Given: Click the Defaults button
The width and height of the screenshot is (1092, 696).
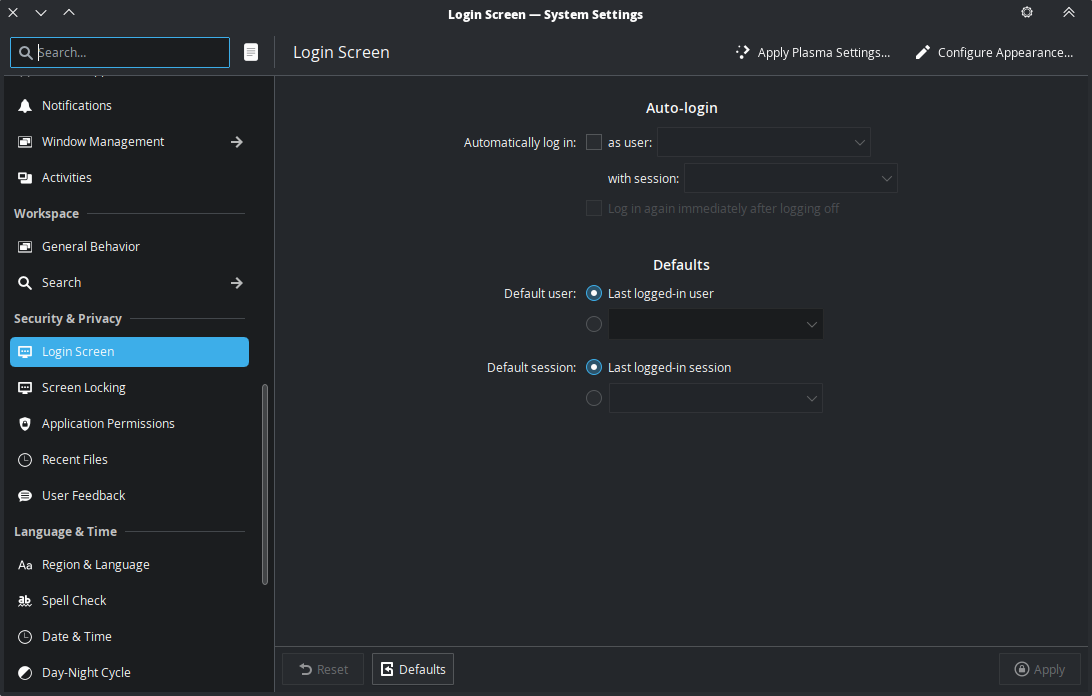Looking at the screenshot, I should click(413, 669).
